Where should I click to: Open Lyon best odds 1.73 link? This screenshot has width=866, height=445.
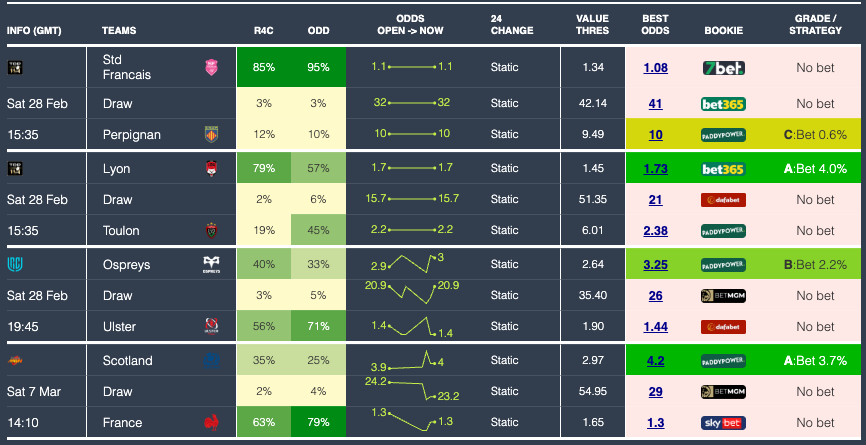point(656,168)
